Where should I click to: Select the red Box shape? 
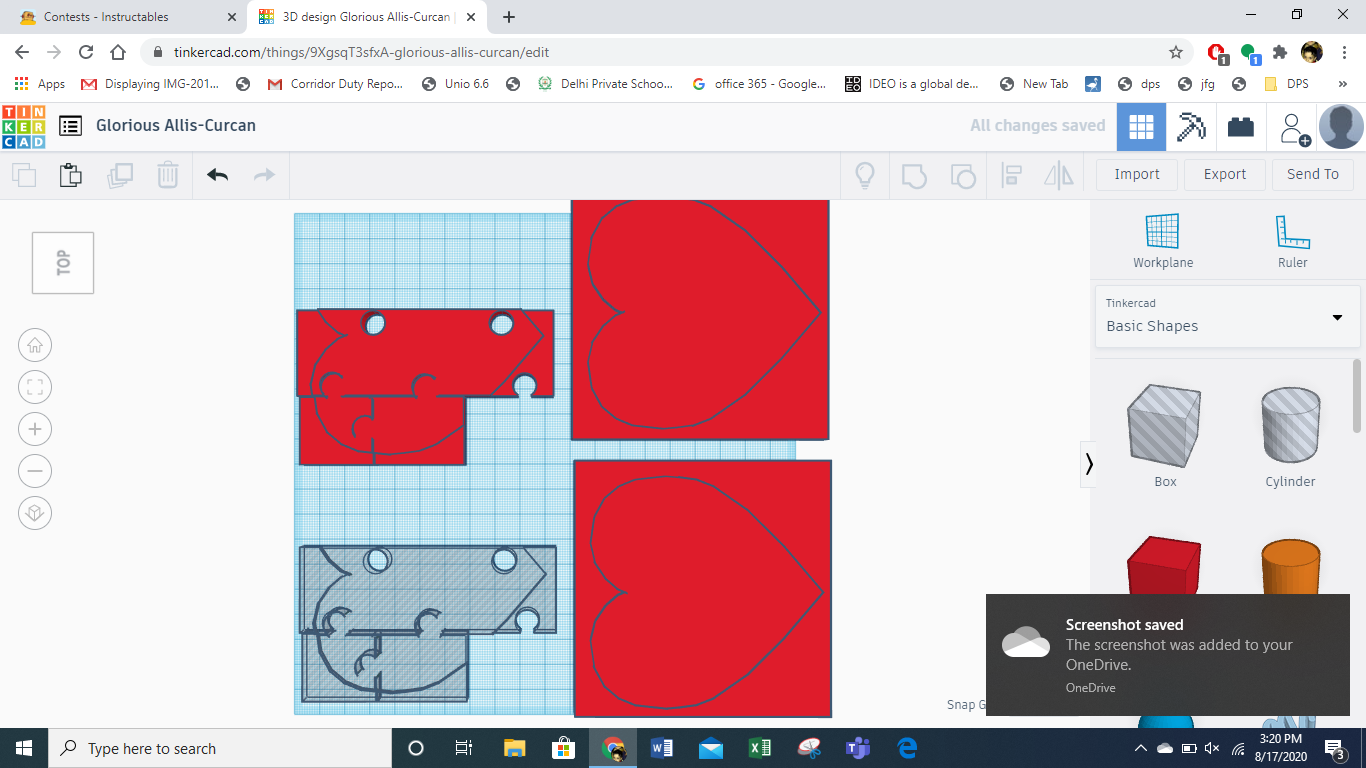[x=1164, y=567]
